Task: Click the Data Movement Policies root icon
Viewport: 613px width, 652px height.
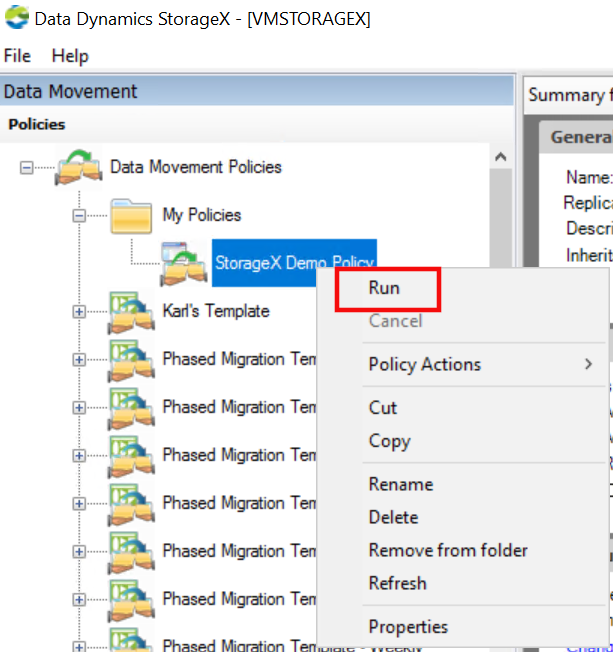Action: click(79, 167)
